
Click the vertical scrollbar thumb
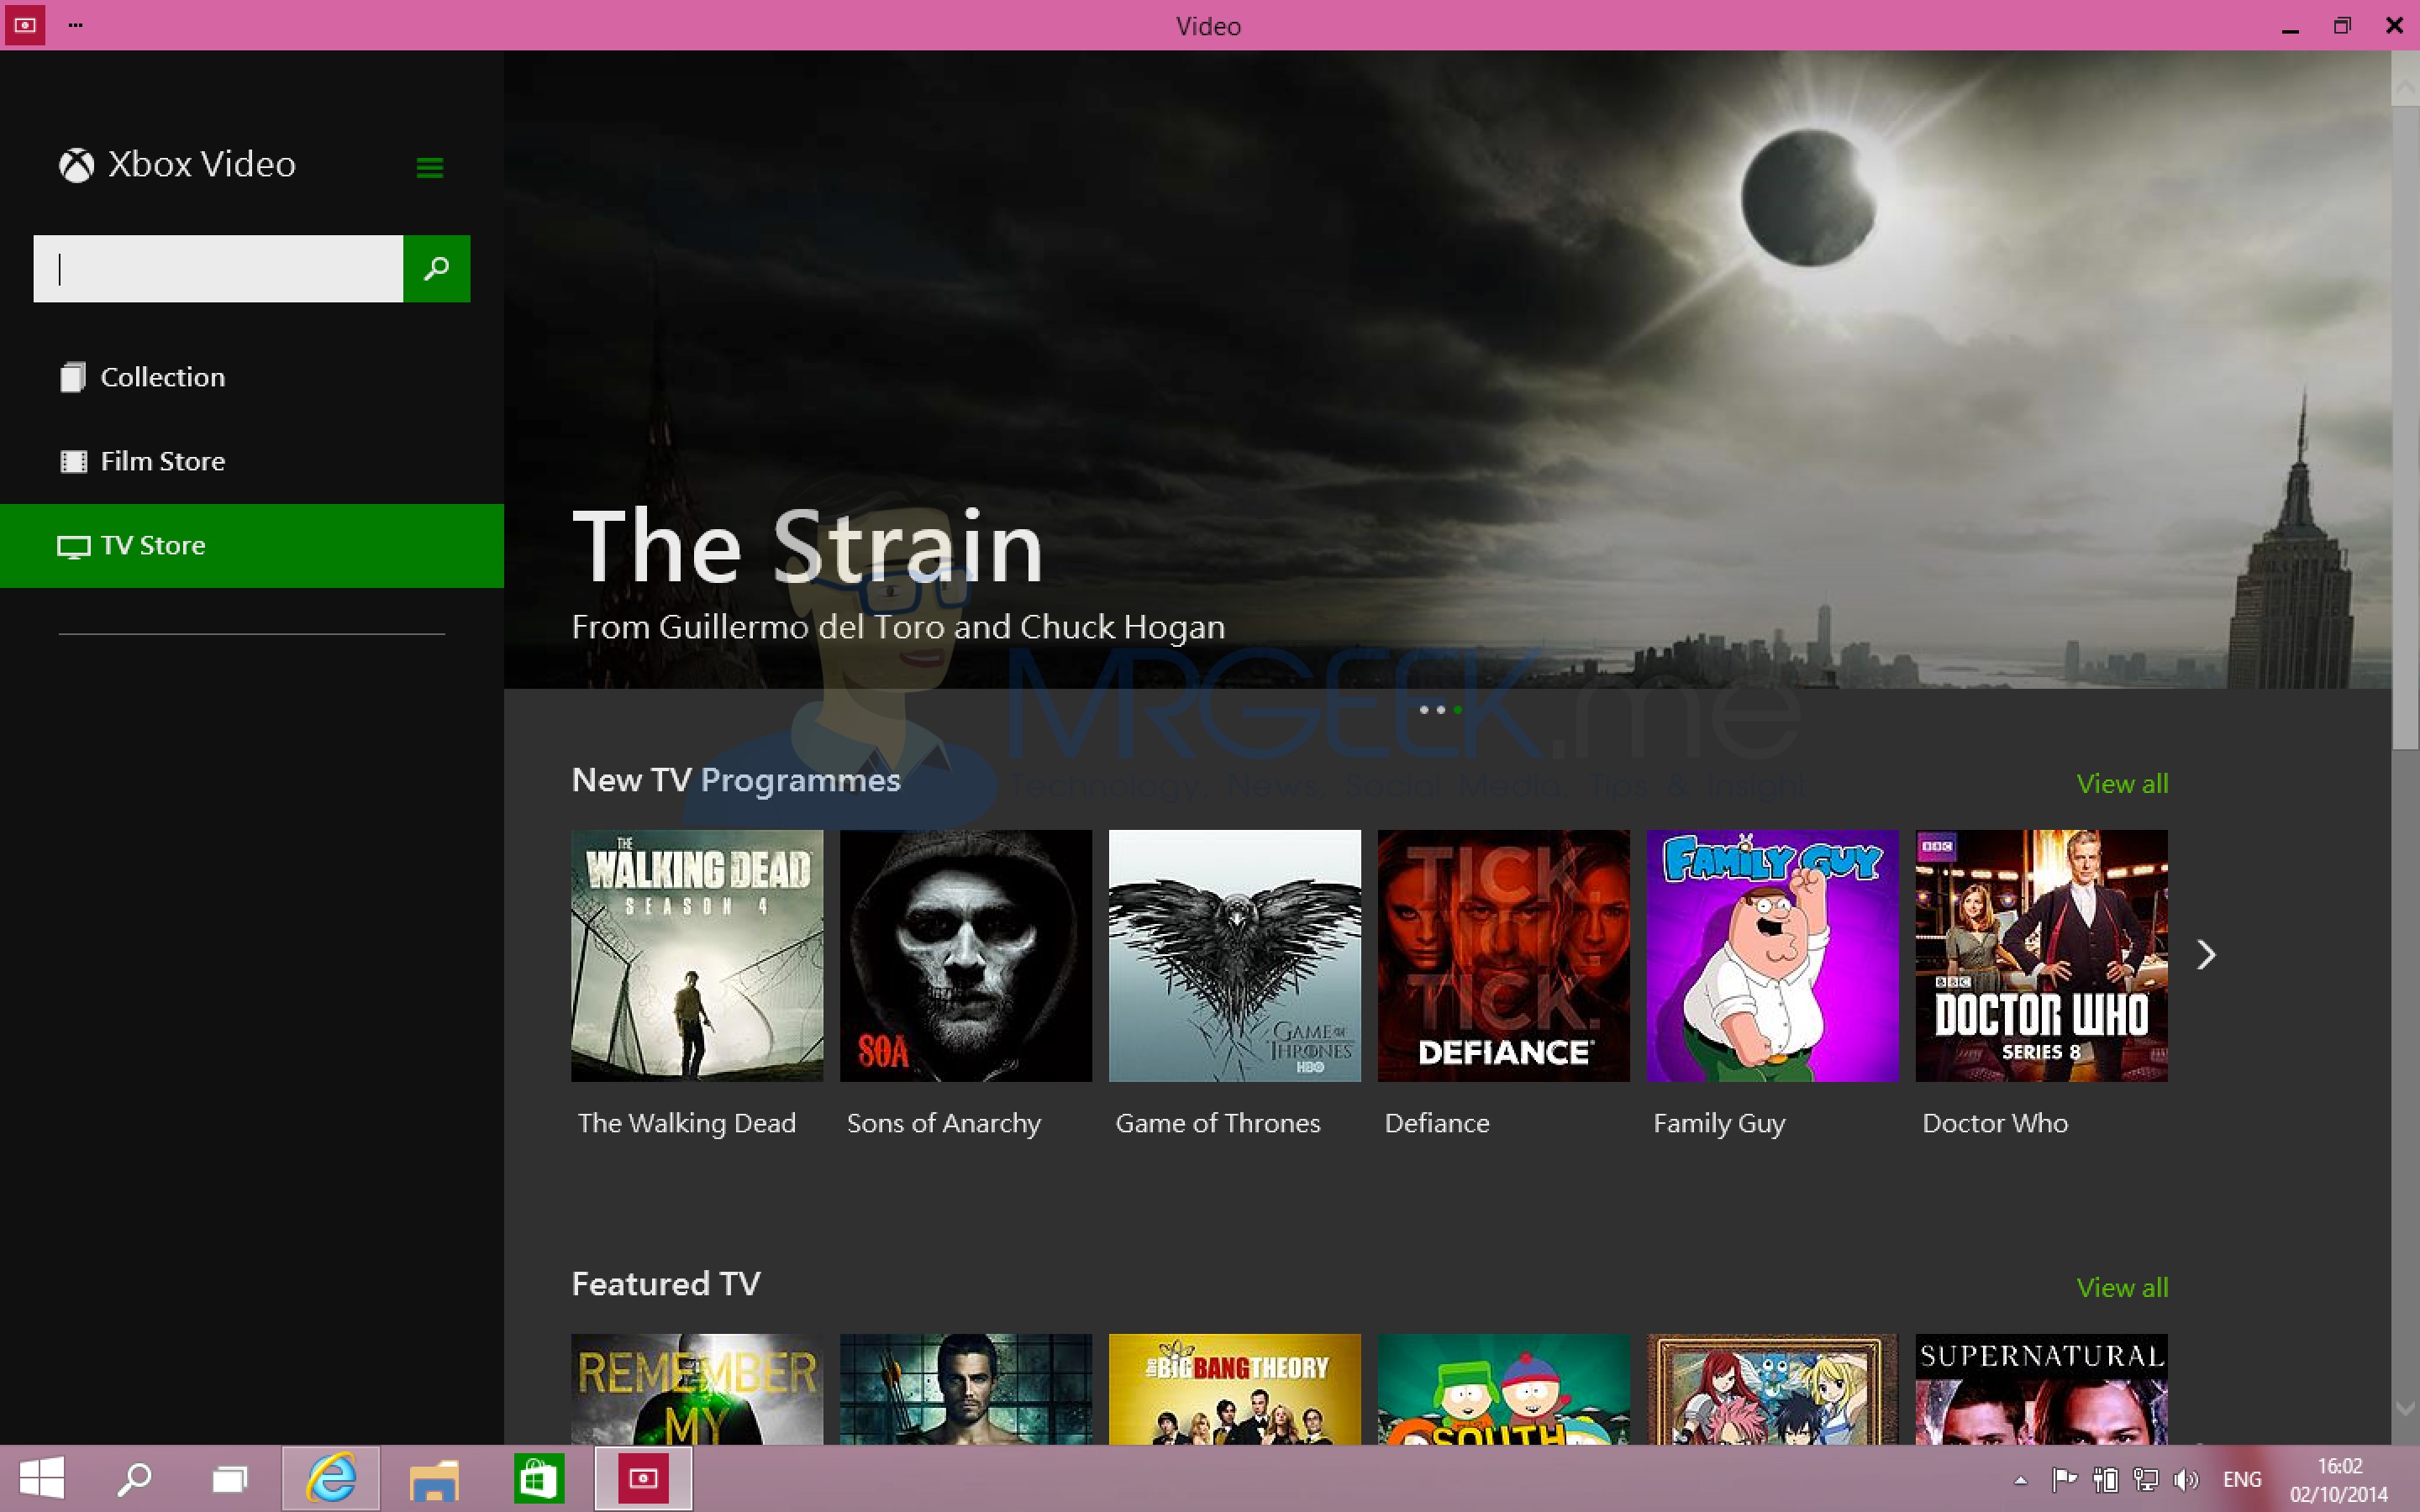tap(2405, 428)
